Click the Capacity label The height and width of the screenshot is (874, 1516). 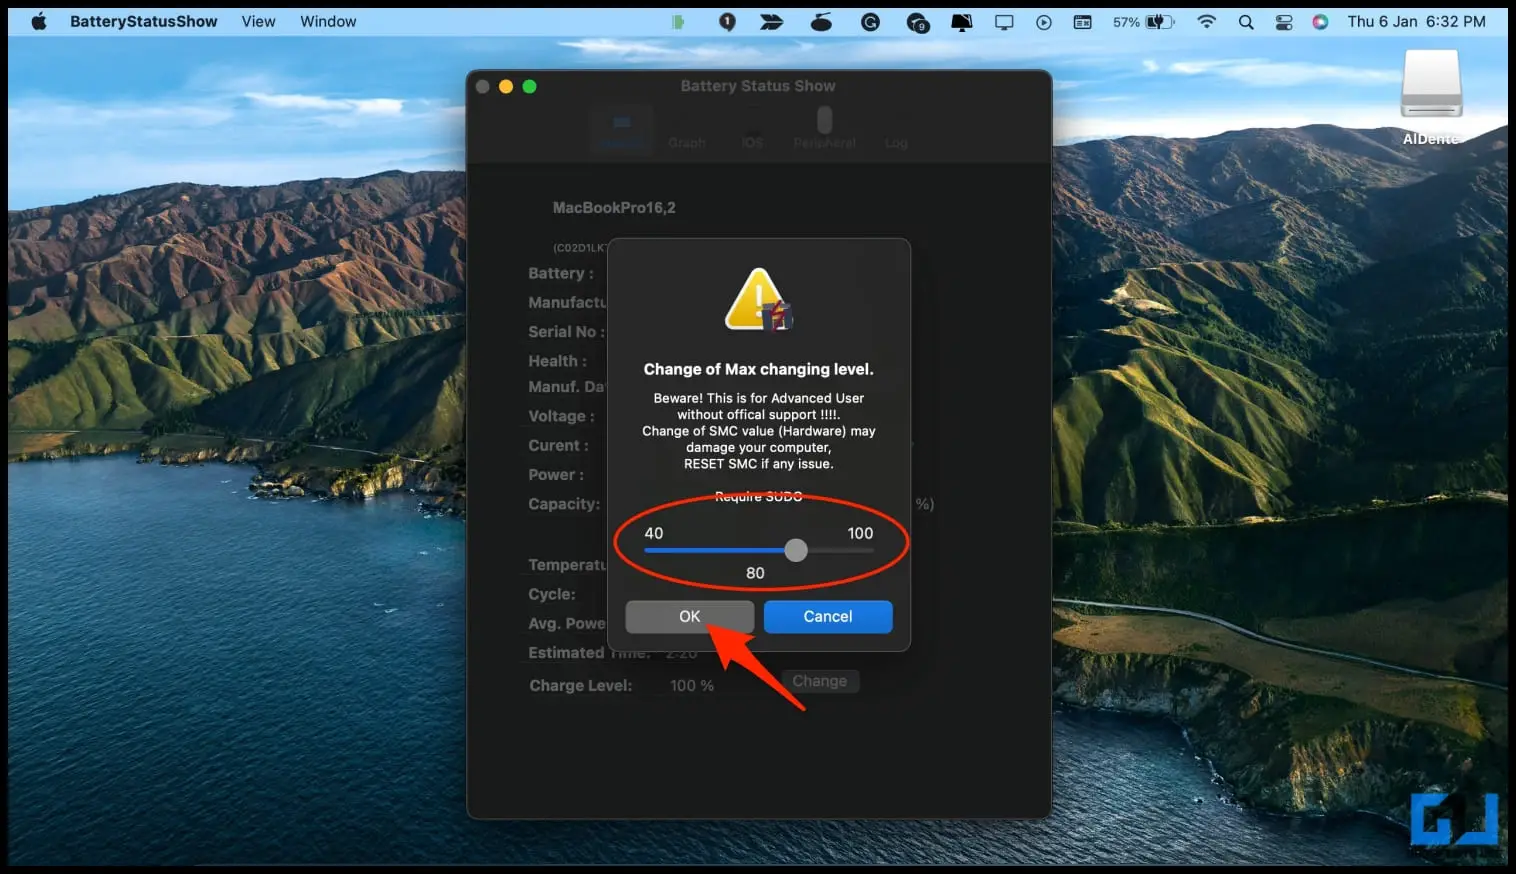(x=564, y=504)
